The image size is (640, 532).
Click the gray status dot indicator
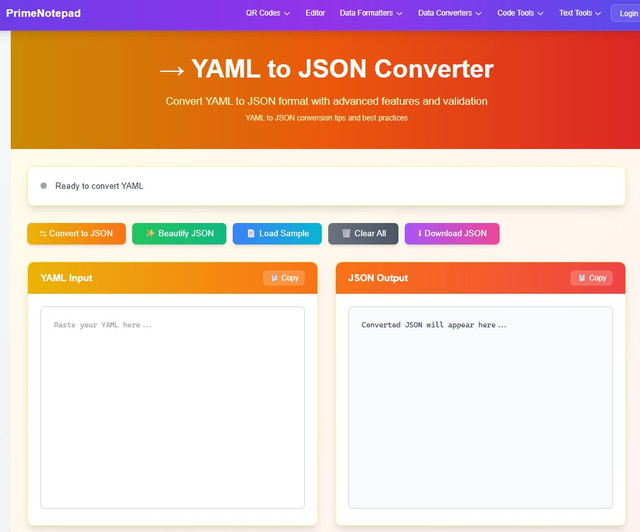pyautogui.click(x=44, y=186)
